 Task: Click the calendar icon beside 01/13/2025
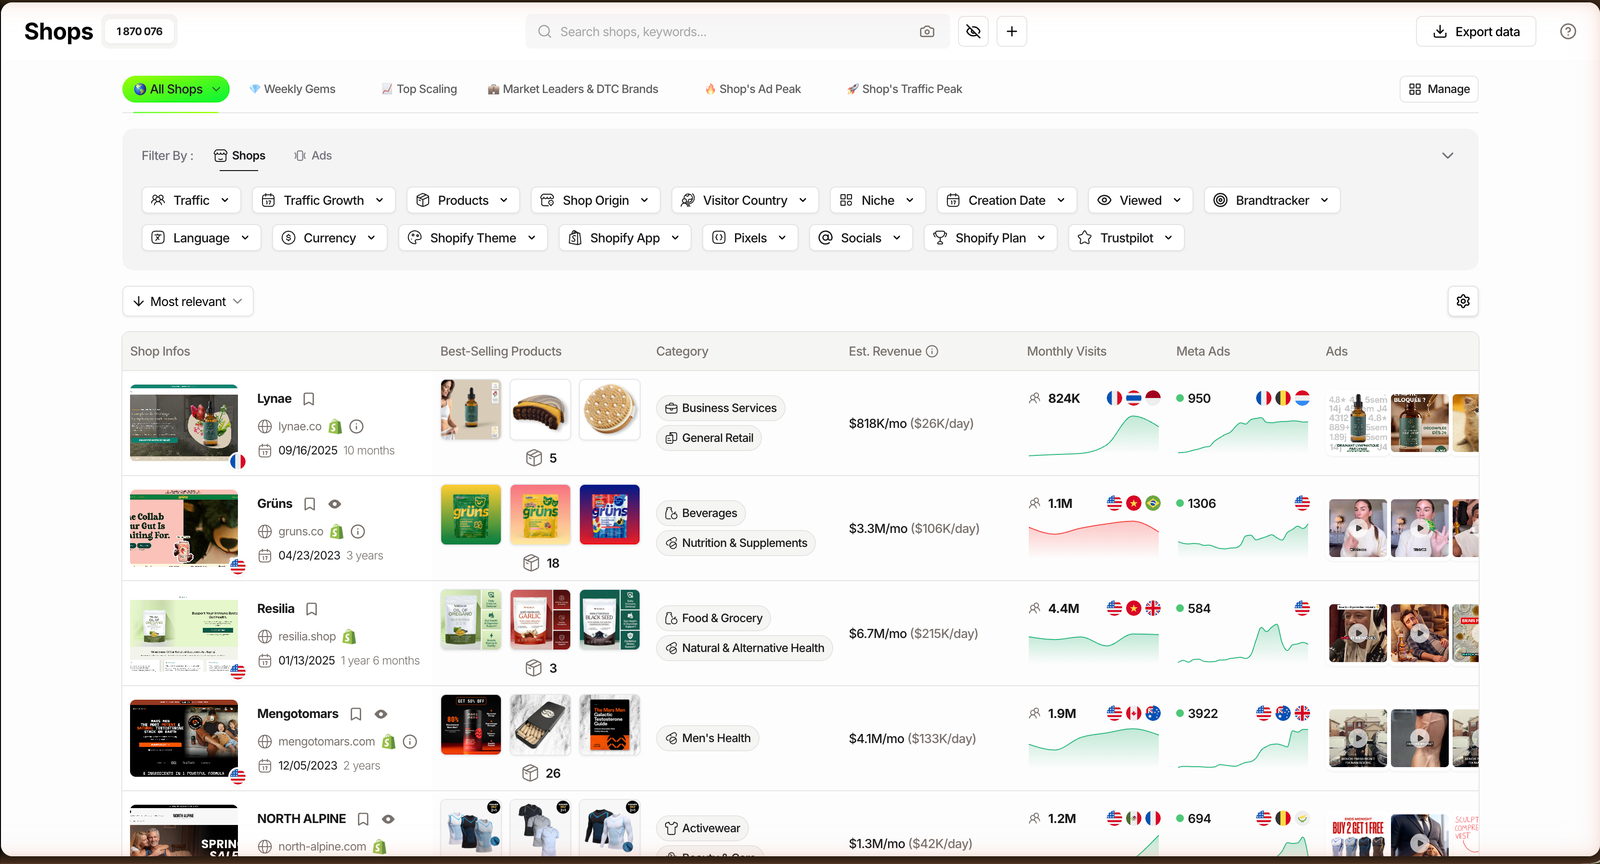click(x=265, y=661)
